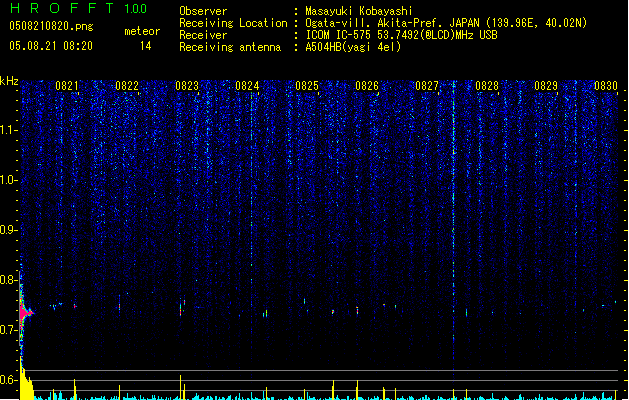The width and height of the screenshot is (629, 400).
Task: Click the HROFFT 1.0.0 title text
Action: point(79,8)
